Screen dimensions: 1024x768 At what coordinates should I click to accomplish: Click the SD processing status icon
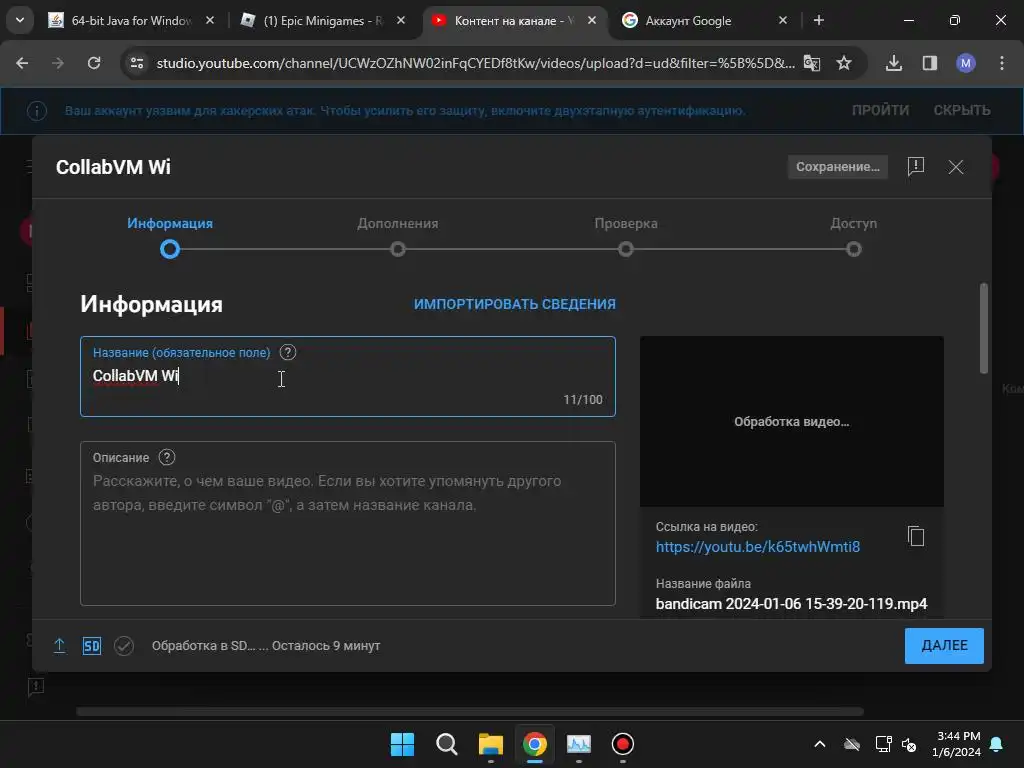point(91,646)
